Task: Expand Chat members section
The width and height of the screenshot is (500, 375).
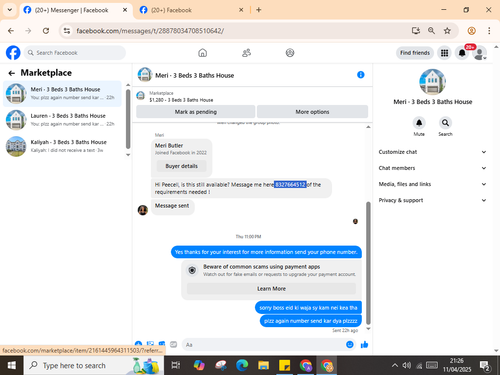Action: (x=432, y=168)
